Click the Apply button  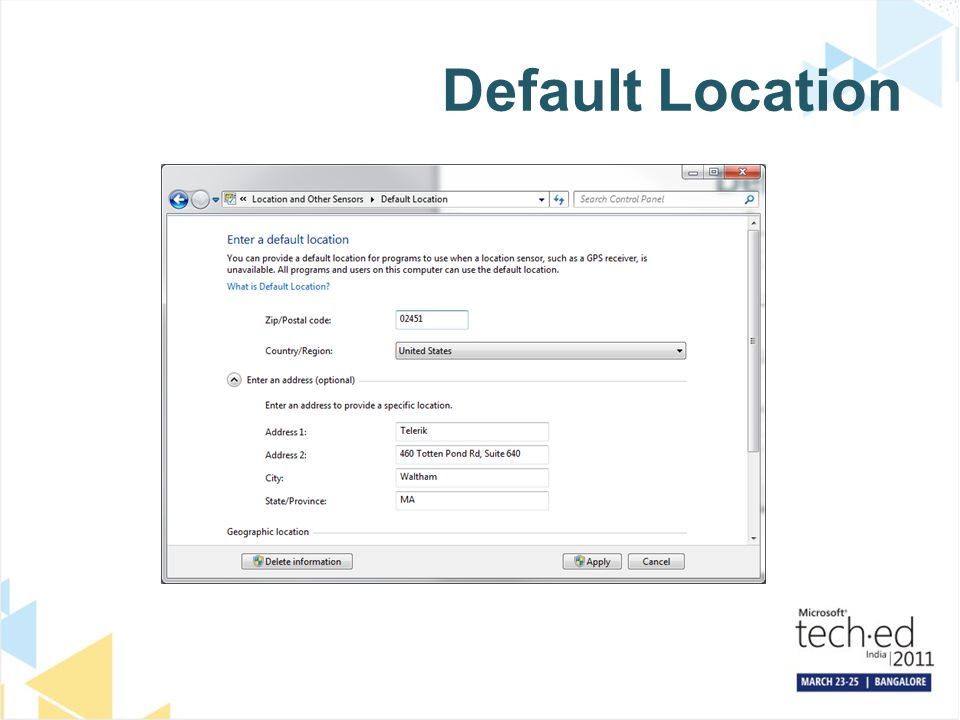pyautogui.click(x=592, y=561)
